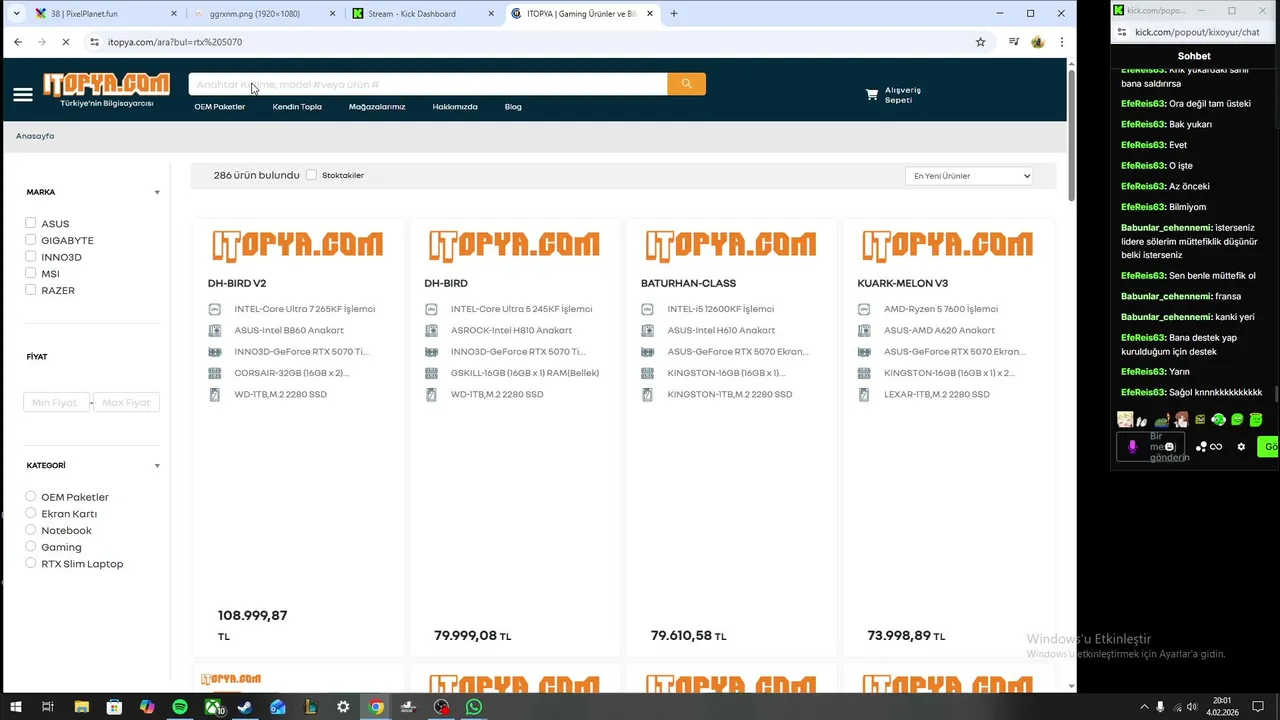Open Hakkımızda navigation item
The image size is (1280, 720).
coord(455,107)
